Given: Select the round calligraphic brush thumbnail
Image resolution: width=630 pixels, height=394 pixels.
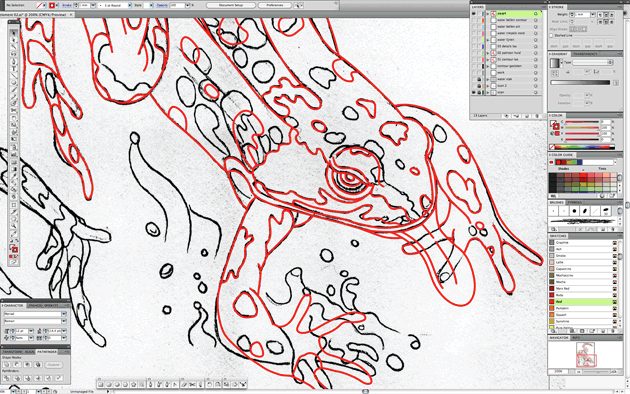Looking at the screenshot, I should click(575, 211).
